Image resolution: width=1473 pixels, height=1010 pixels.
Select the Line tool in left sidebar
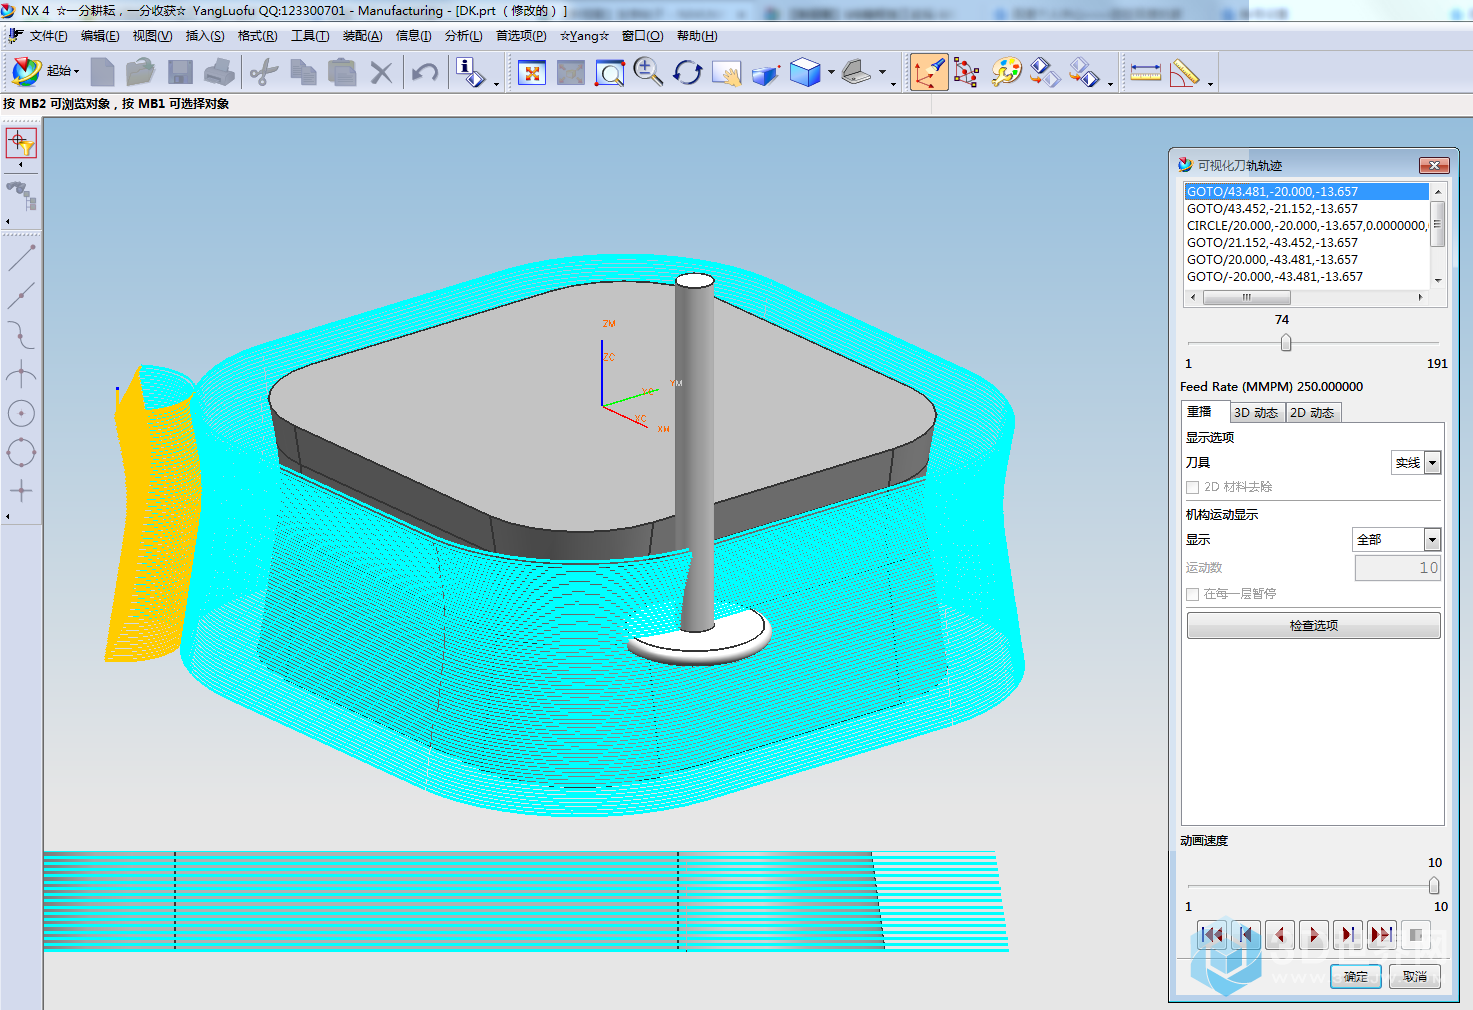21,258
